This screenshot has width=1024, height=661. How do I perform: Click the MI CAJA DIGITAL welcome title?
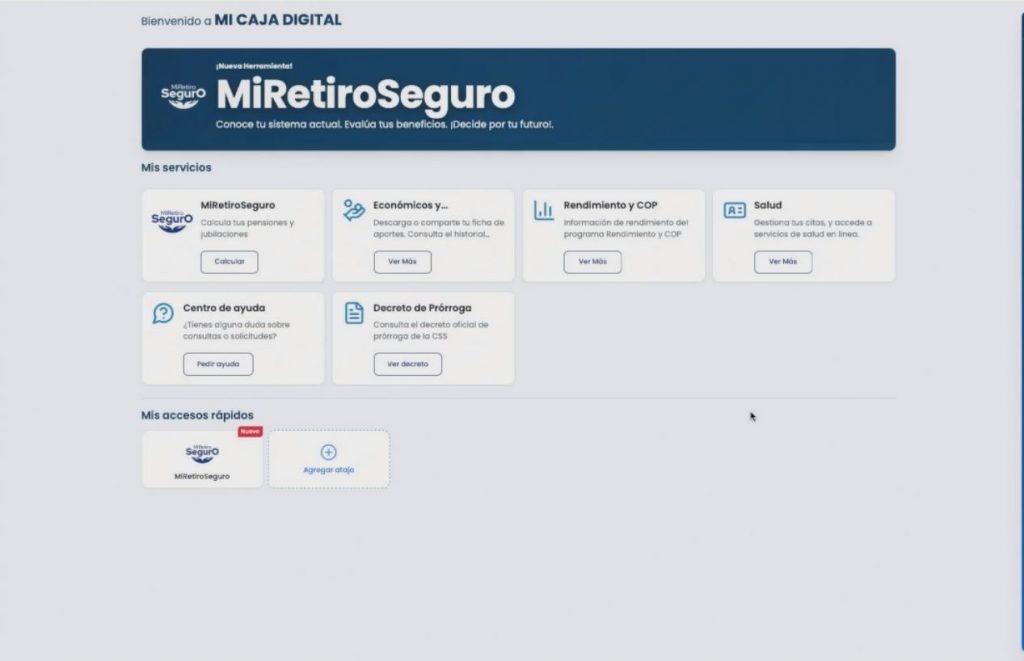click(x=278, y=20)
